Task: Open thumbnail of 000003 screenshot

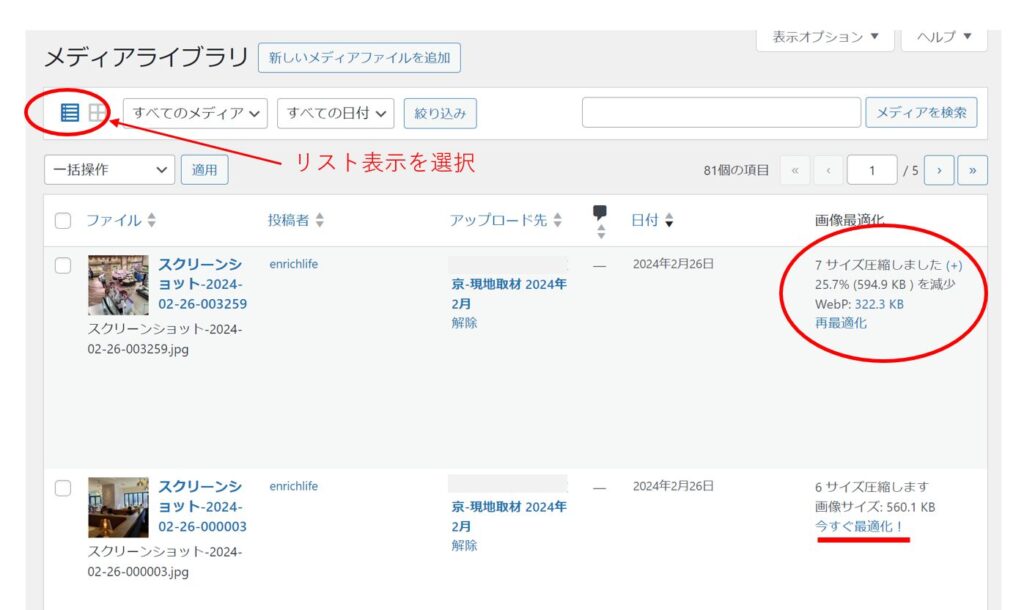Action: click(118, 507)
